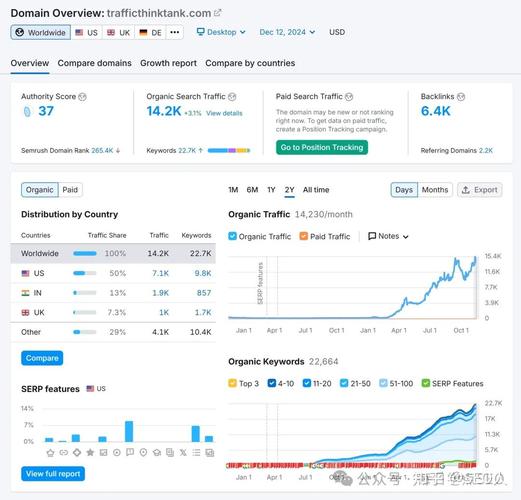Toggle the Top 3 keywords checkbox
Screen dimensions: 521x500
tap(232, 383)
